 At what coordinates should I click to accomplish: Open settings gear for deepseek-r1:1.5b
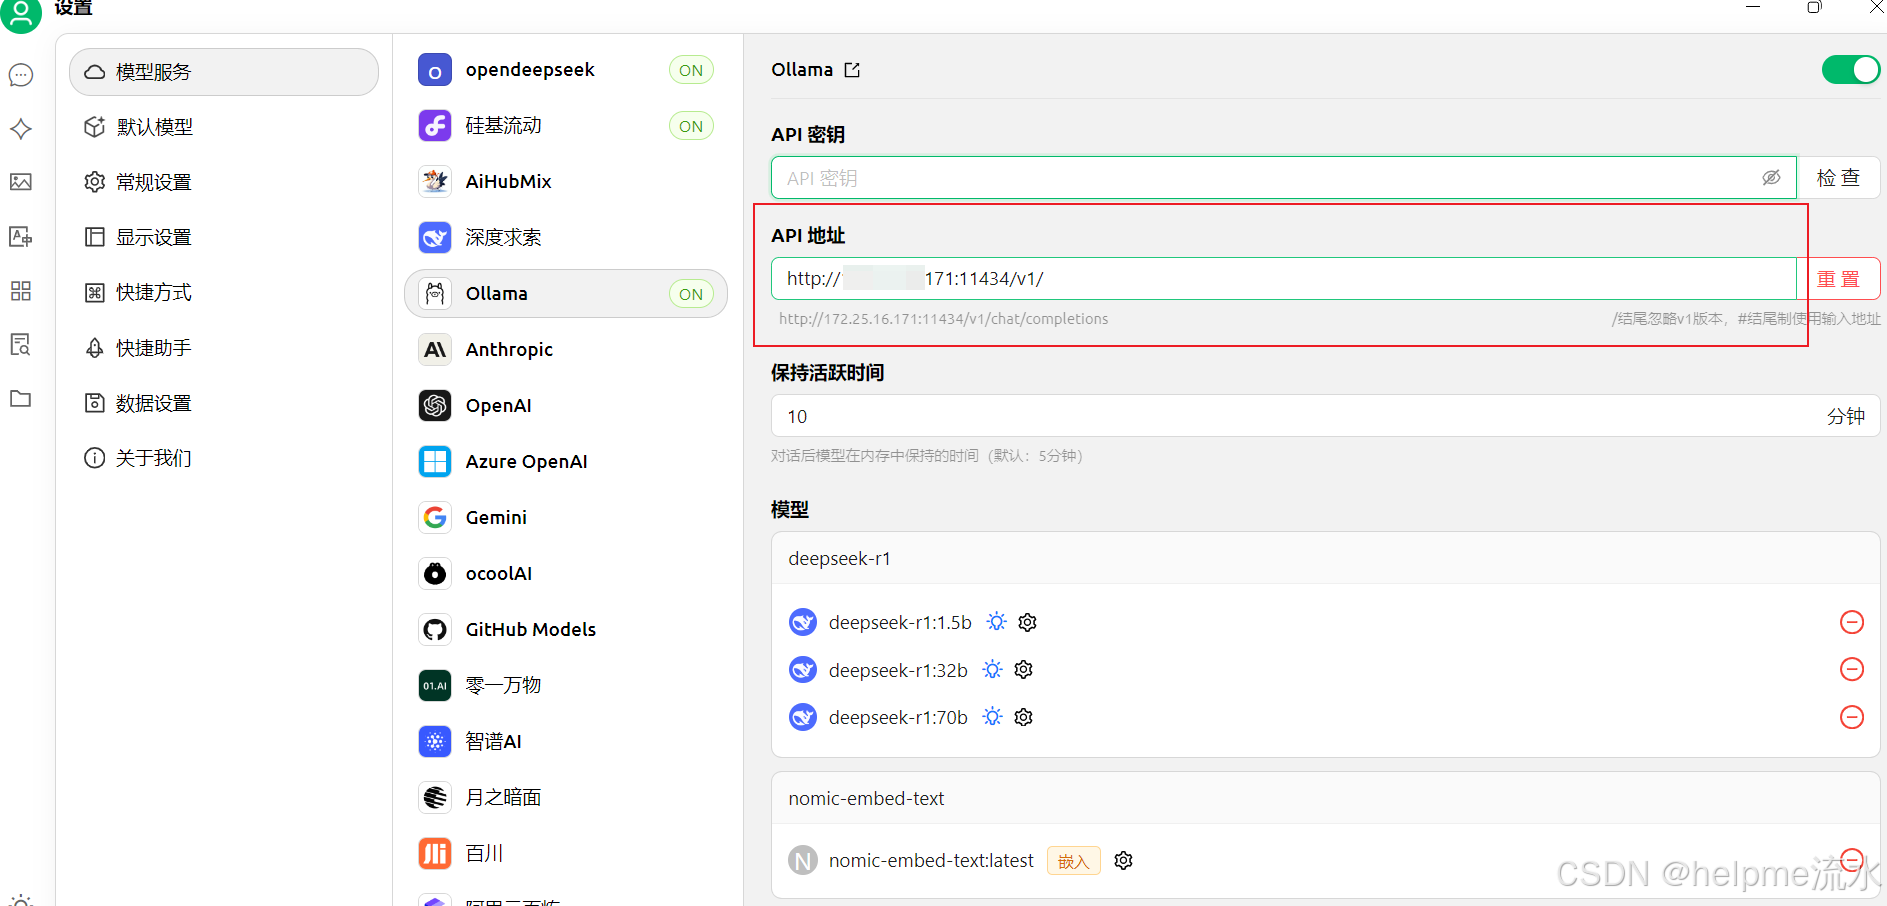1027,622
